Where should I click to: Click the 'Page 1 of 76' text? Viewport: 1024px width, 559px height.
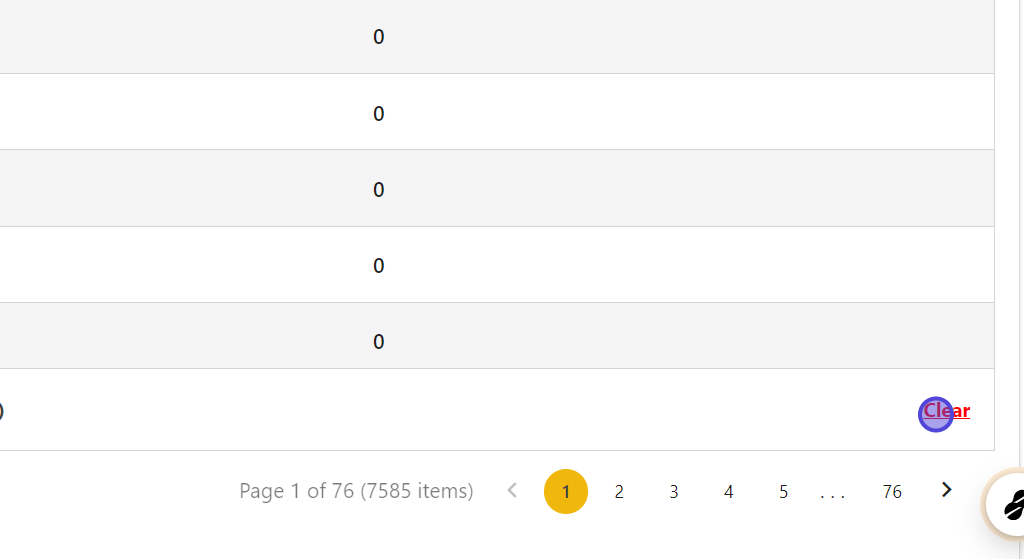(x=296, y=491)
